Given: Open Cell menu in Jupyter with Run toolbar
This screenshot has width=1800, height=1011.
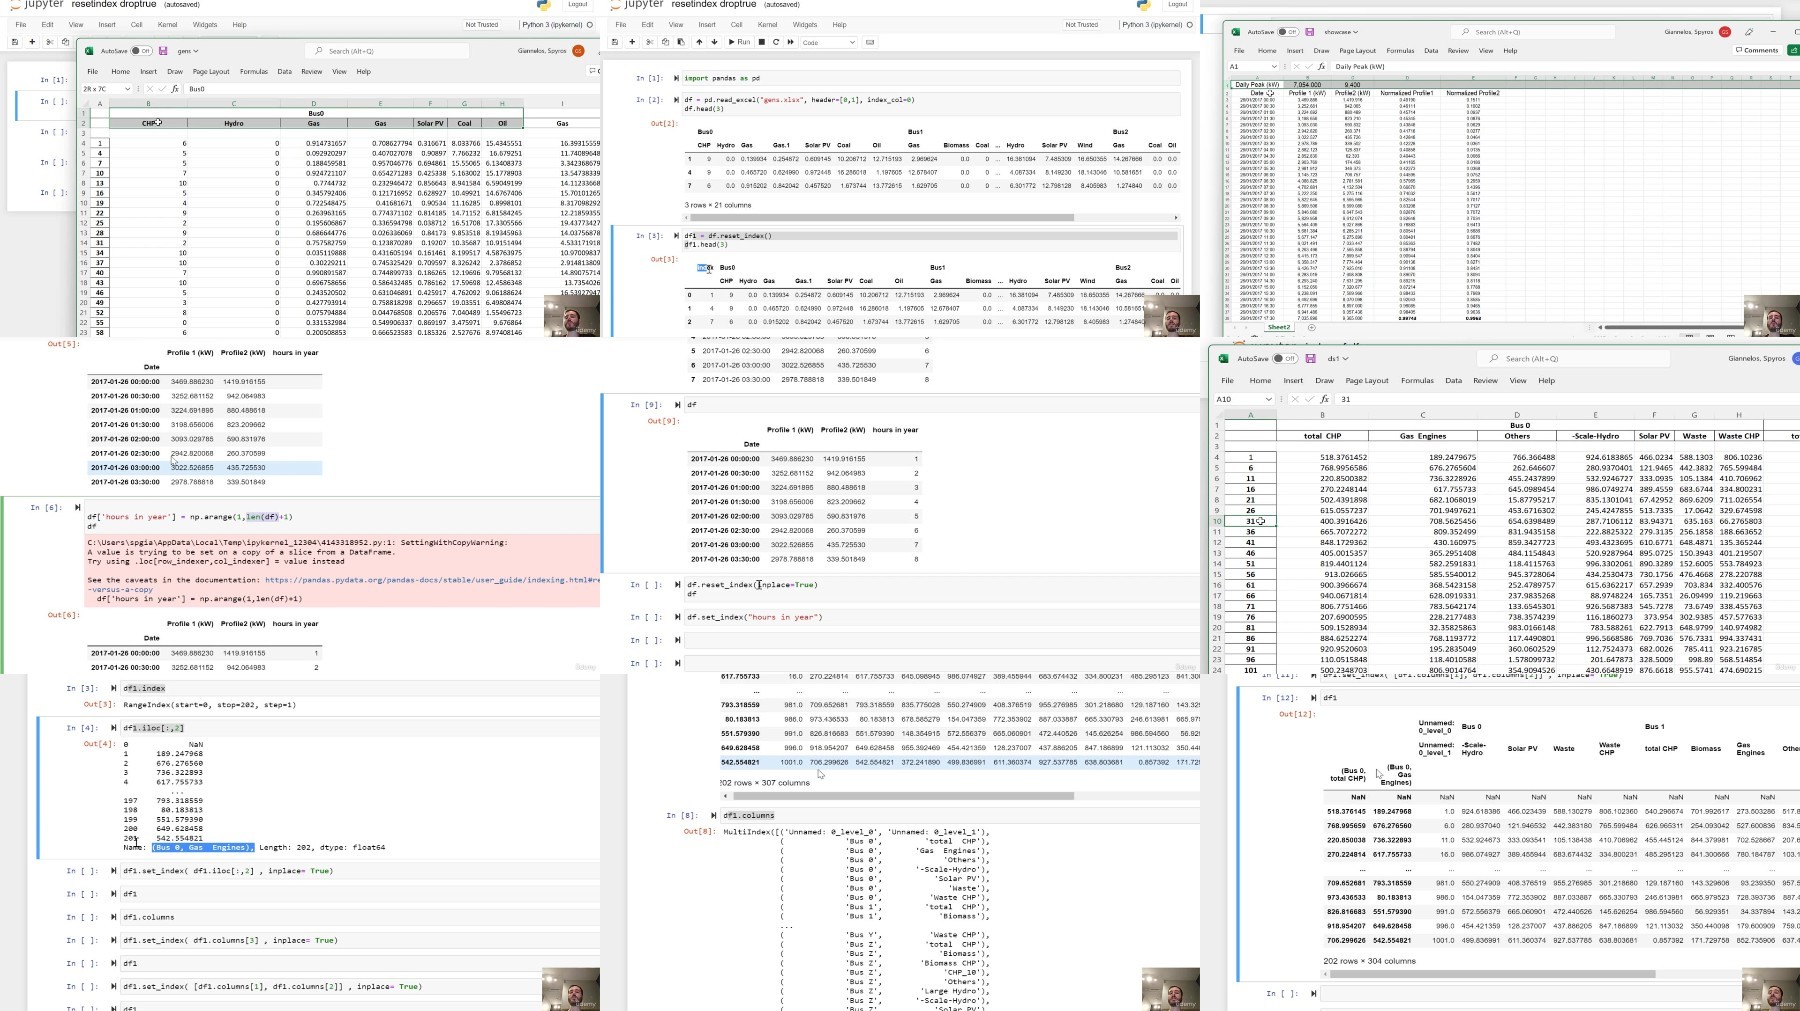Looking at the screenshot, I should tap(736, 25).
